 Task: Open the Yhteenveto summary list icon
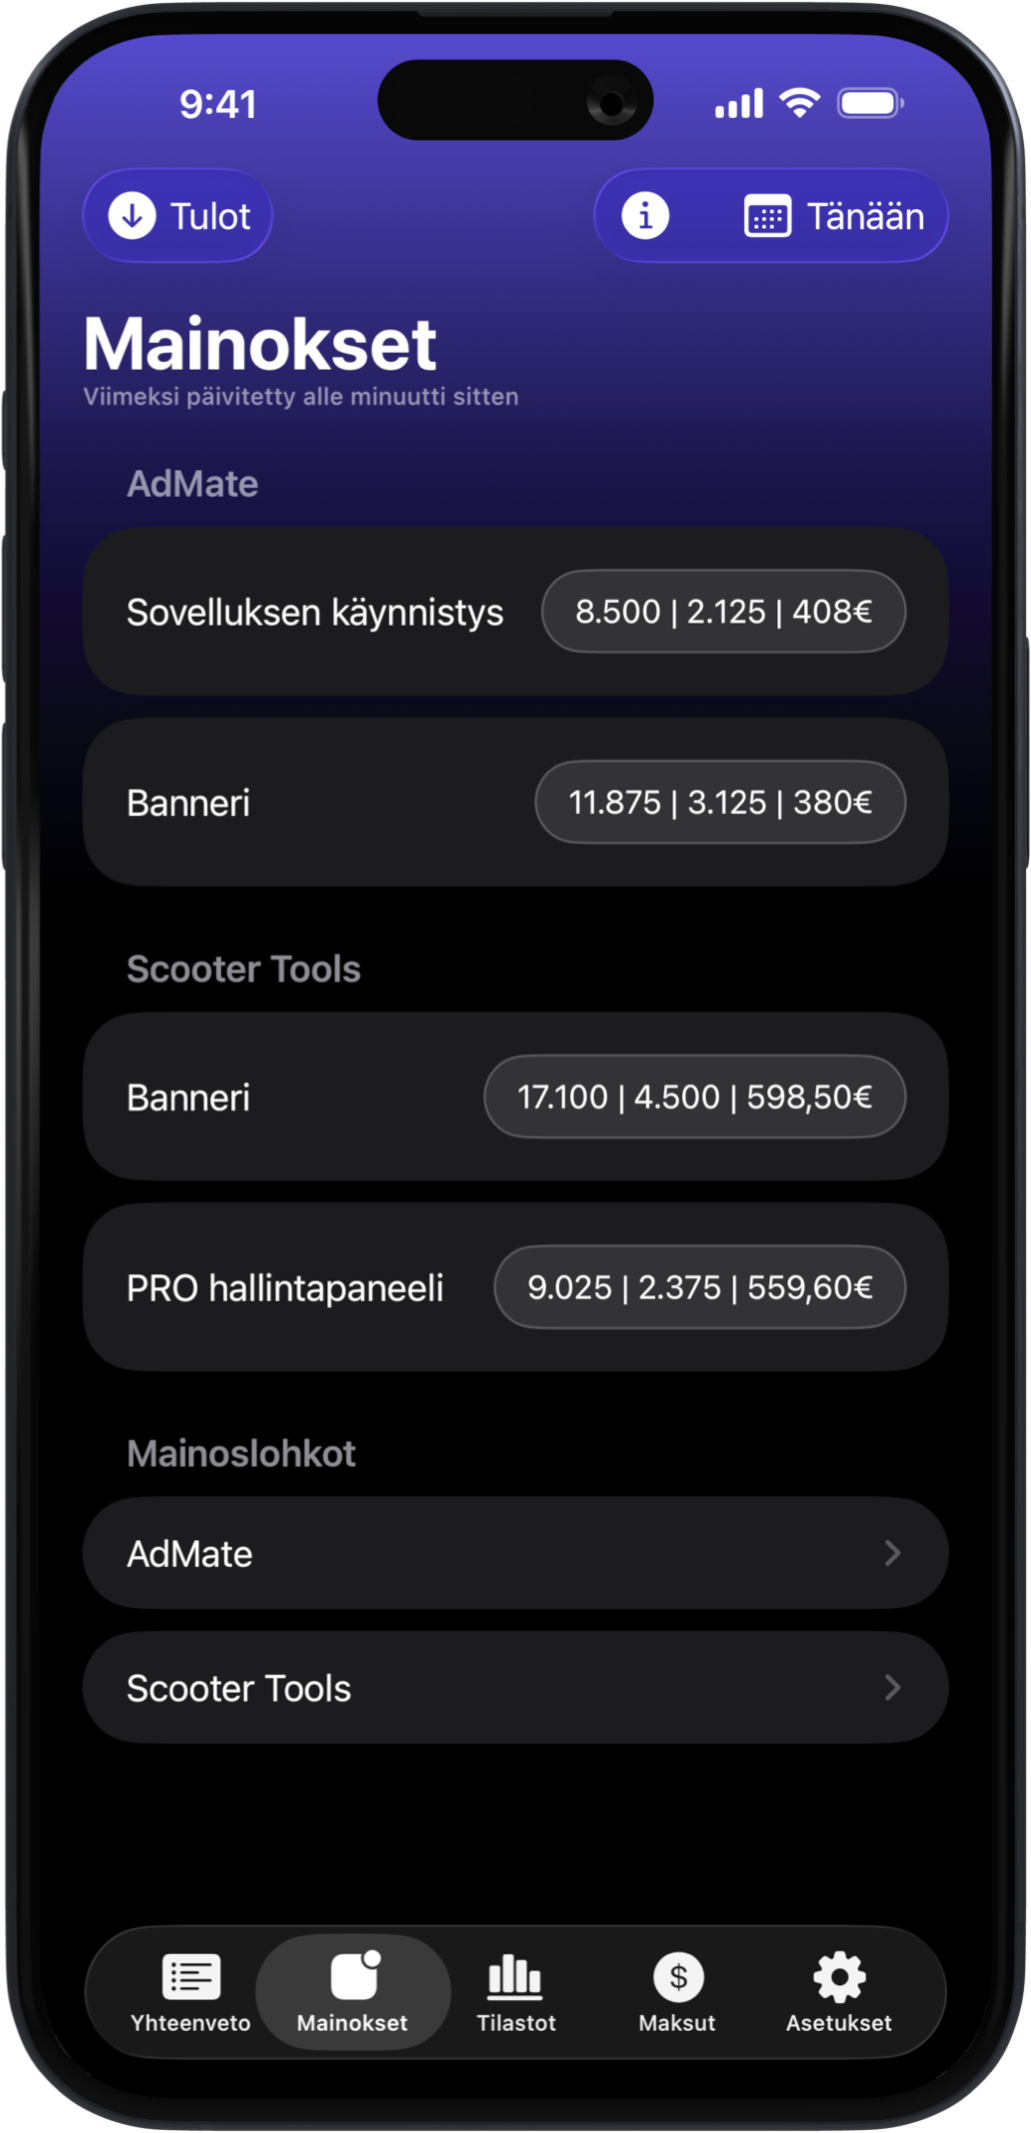click(x=191, y=1975)
